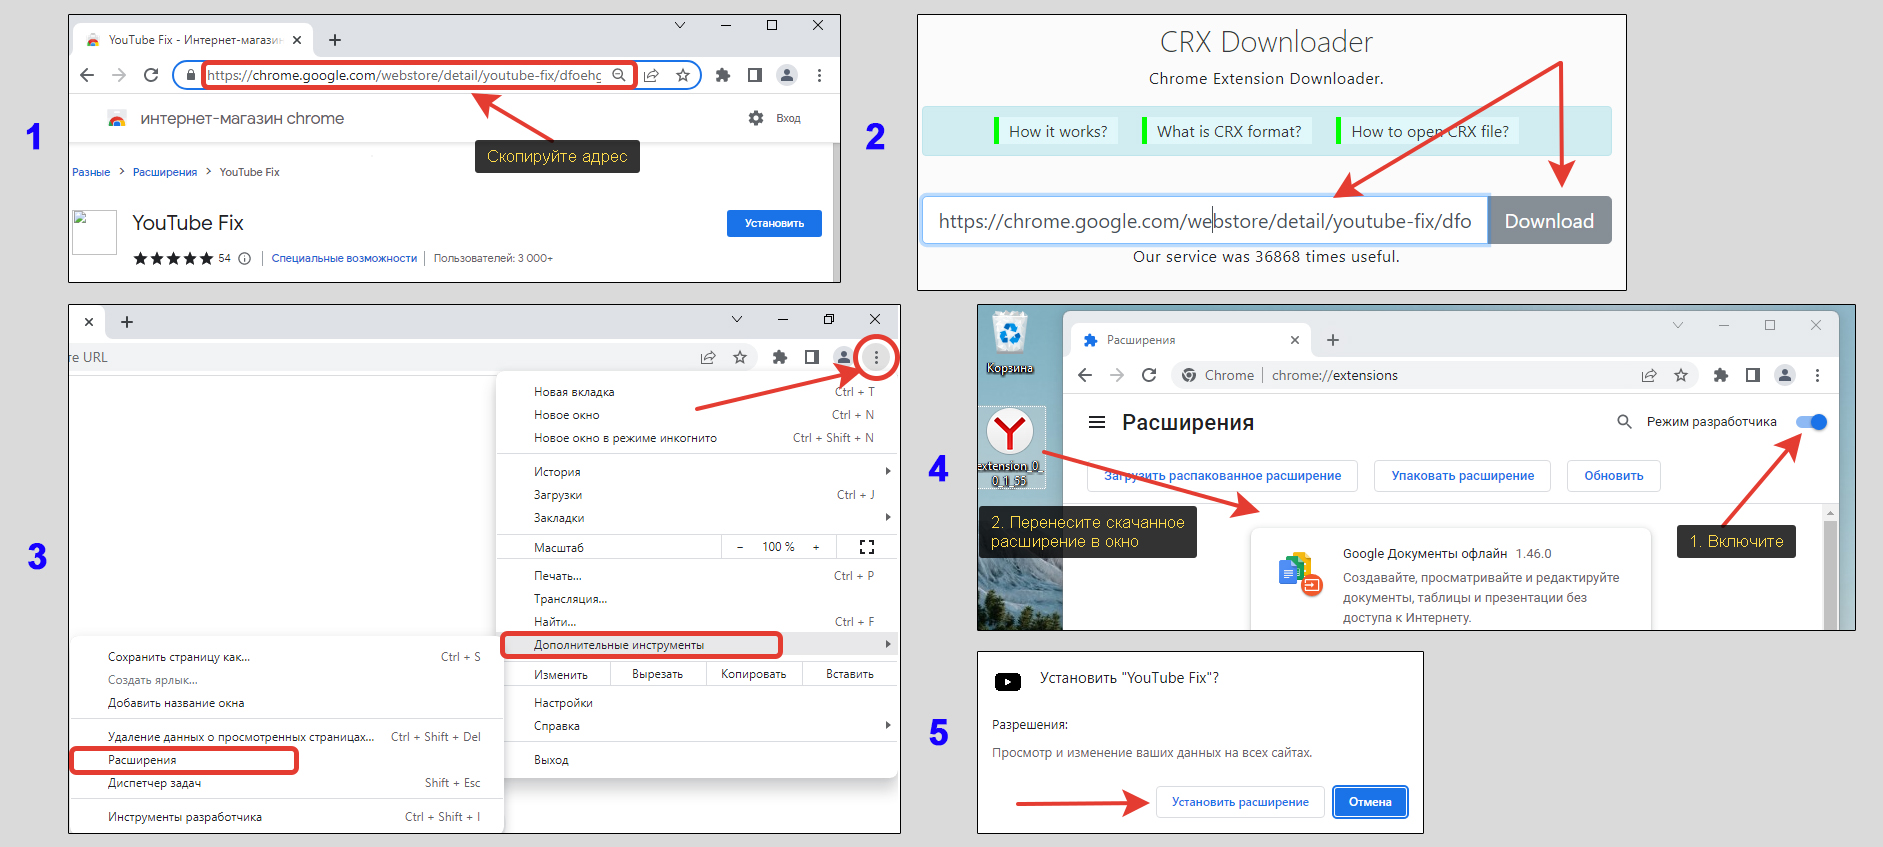Open What is CRX format? link

1228,131
